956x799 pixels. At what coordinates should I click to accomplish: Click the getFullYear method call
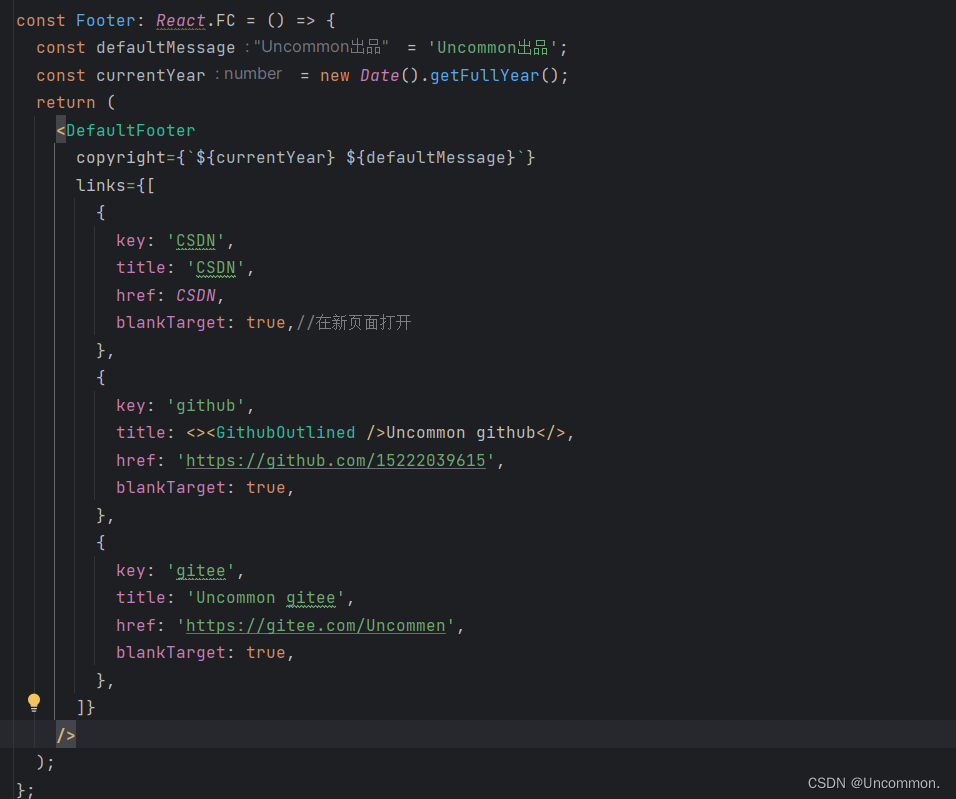click(x=485, y=76)
